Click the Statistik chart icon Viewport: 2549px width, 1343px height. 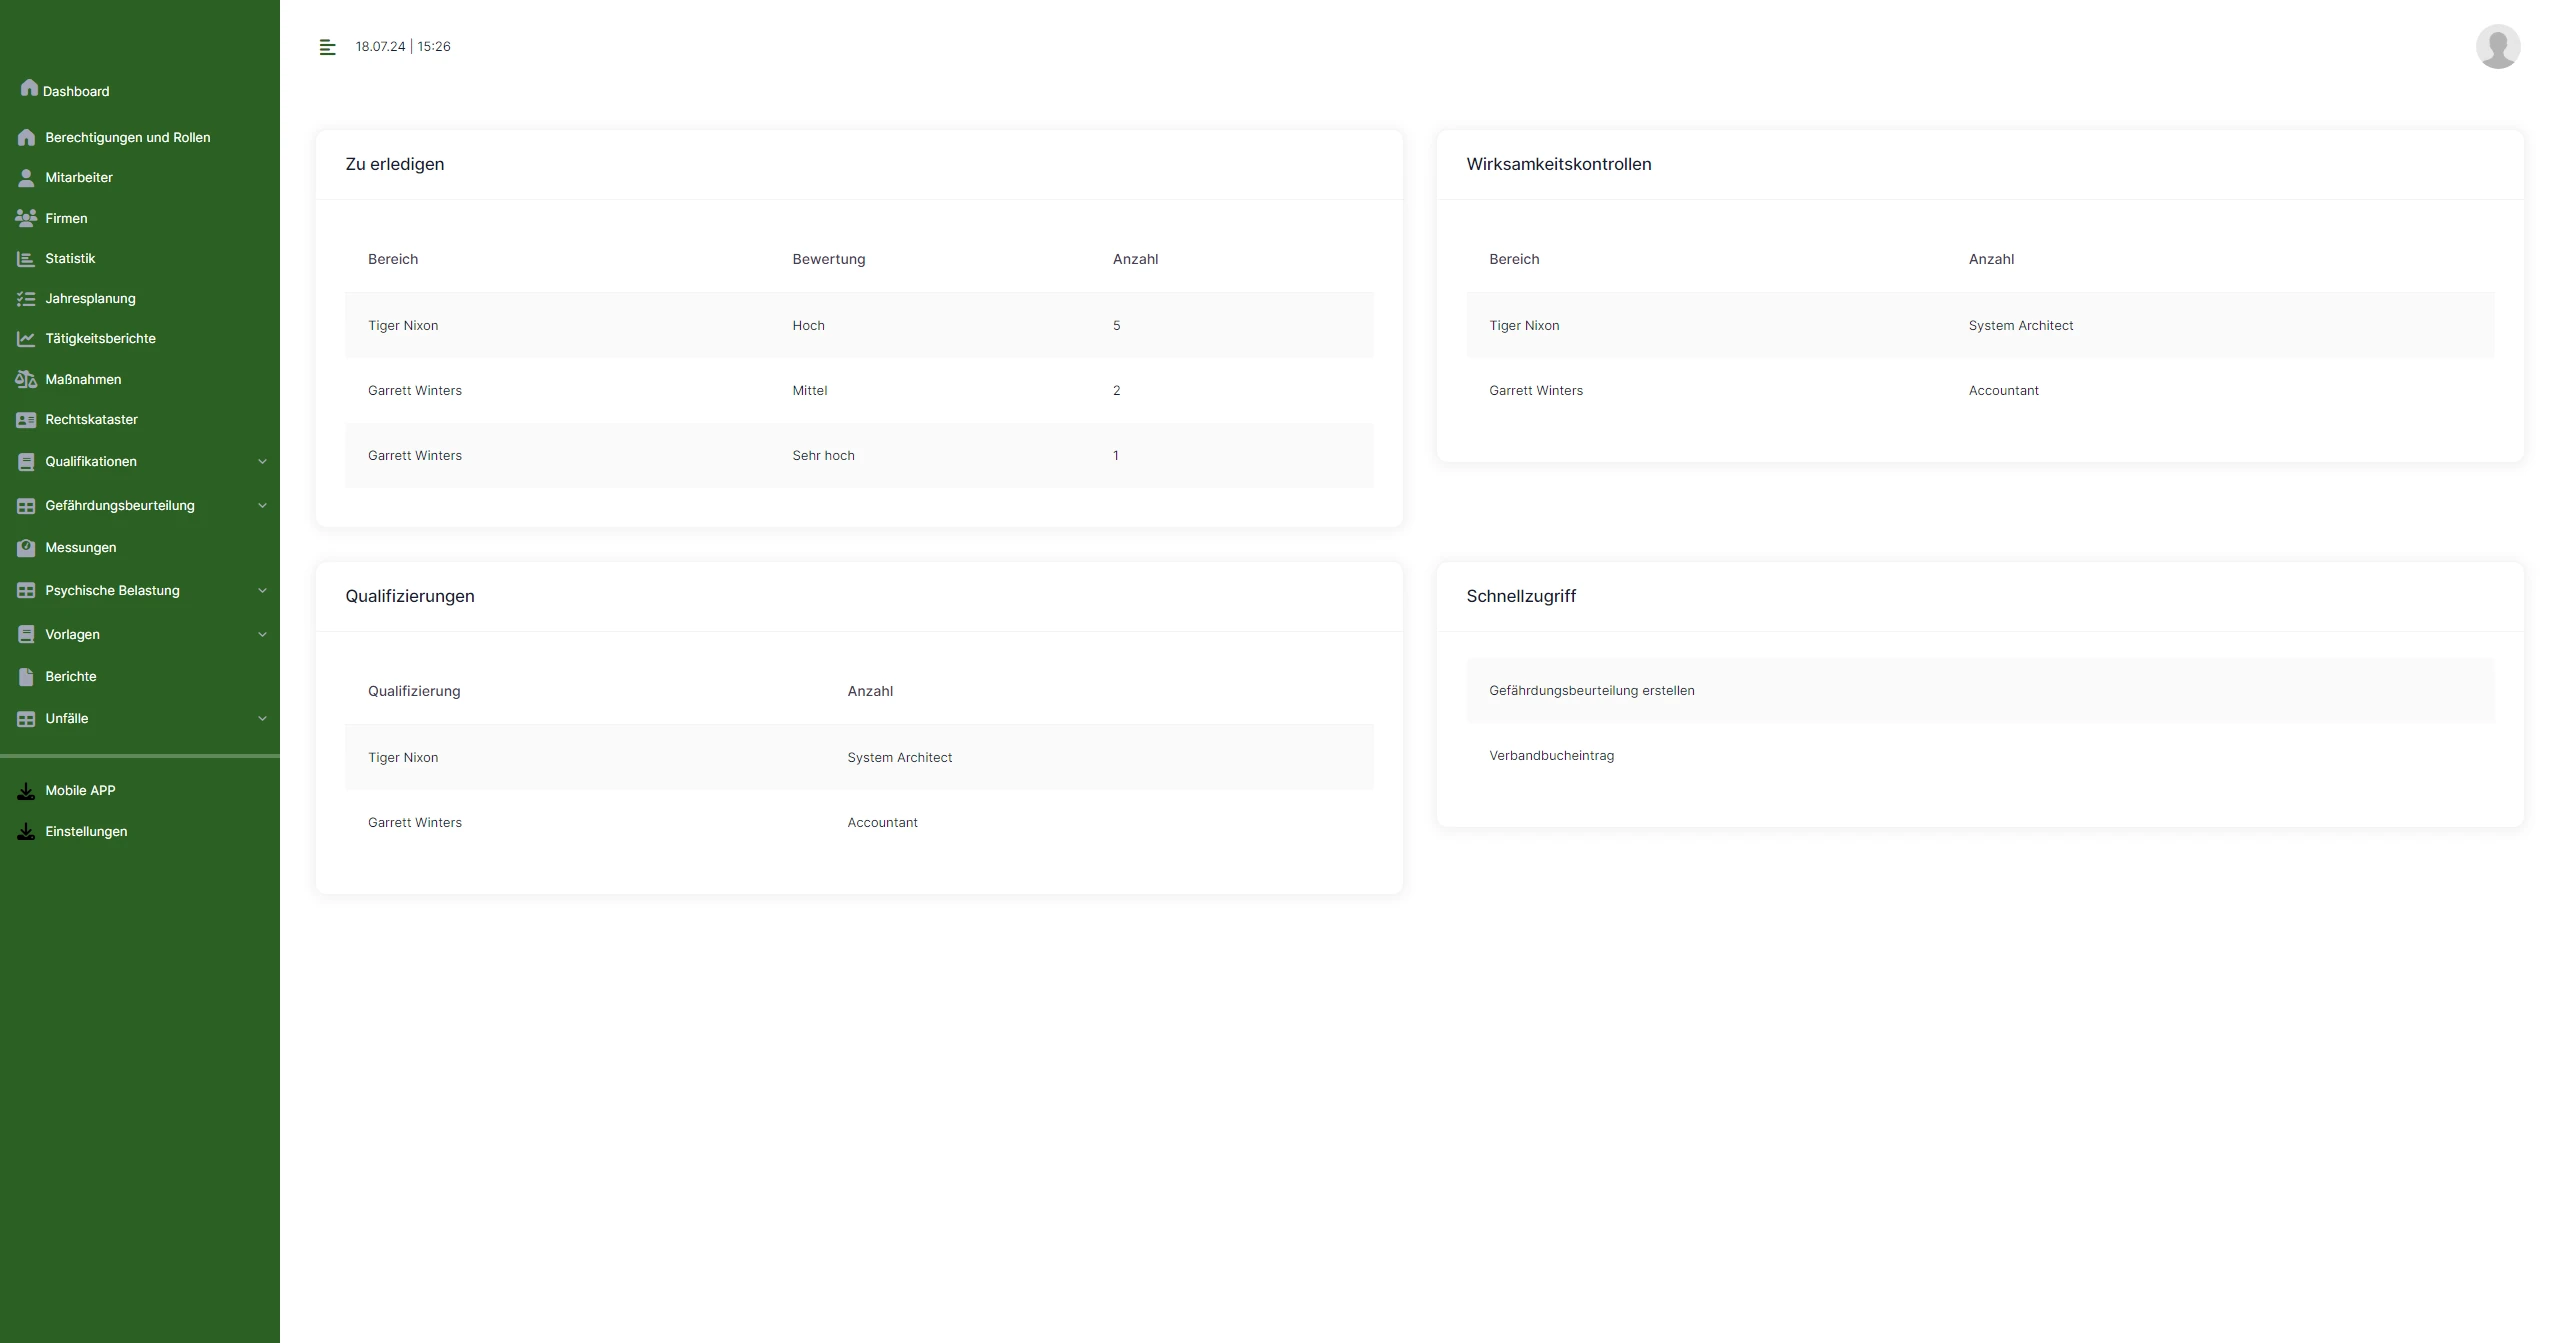(x=26, y=259)
